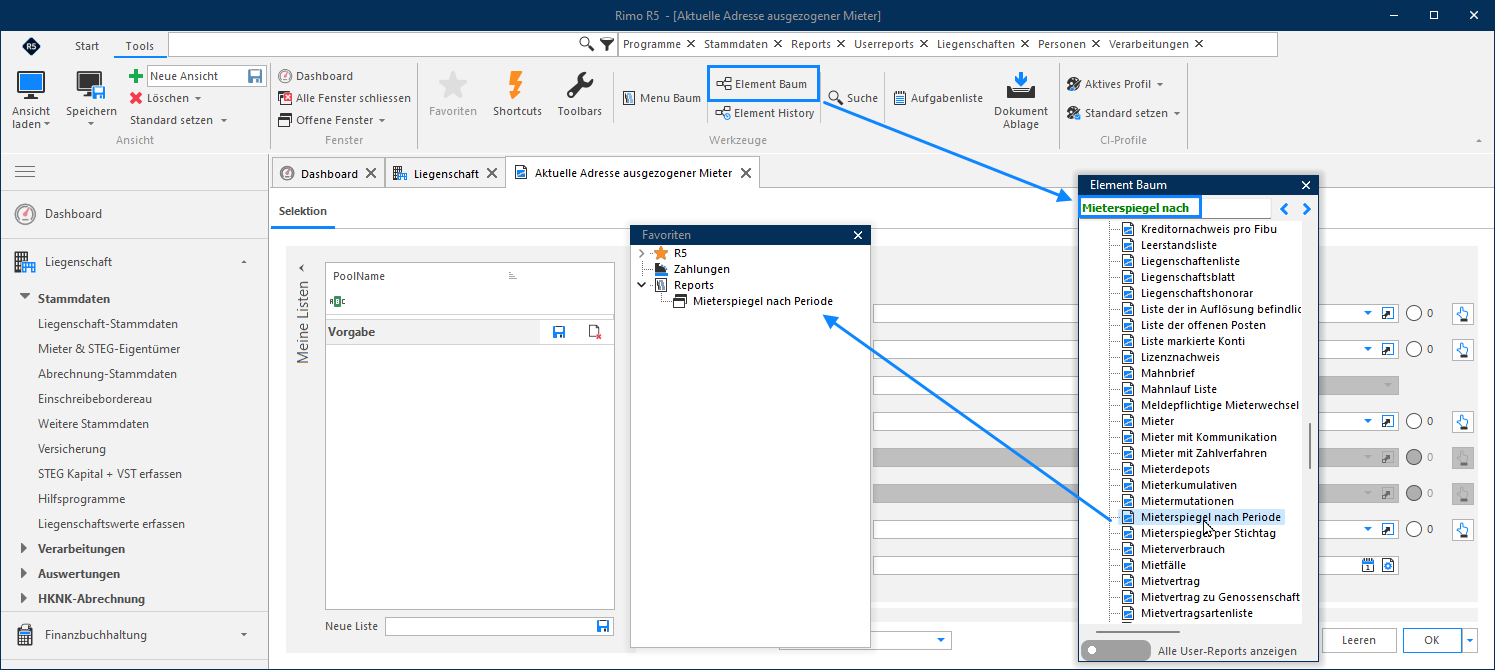Save the Neue Ansicht name with disk icon

tap(255, 76)
